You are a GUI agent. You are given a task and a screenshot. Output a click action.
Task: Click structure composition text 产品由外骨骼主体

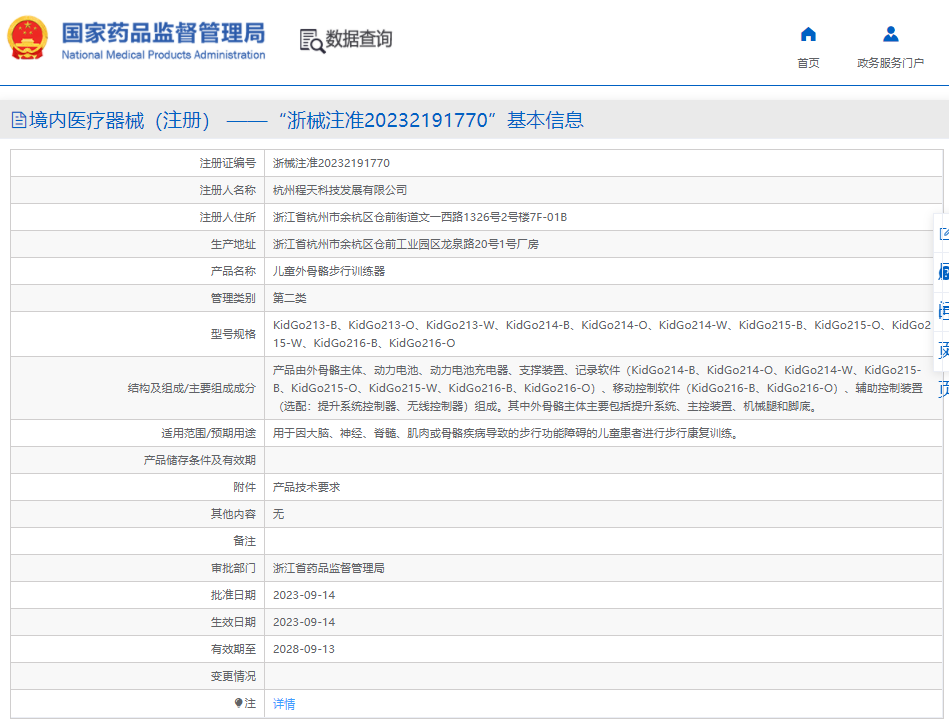(599, 388)
